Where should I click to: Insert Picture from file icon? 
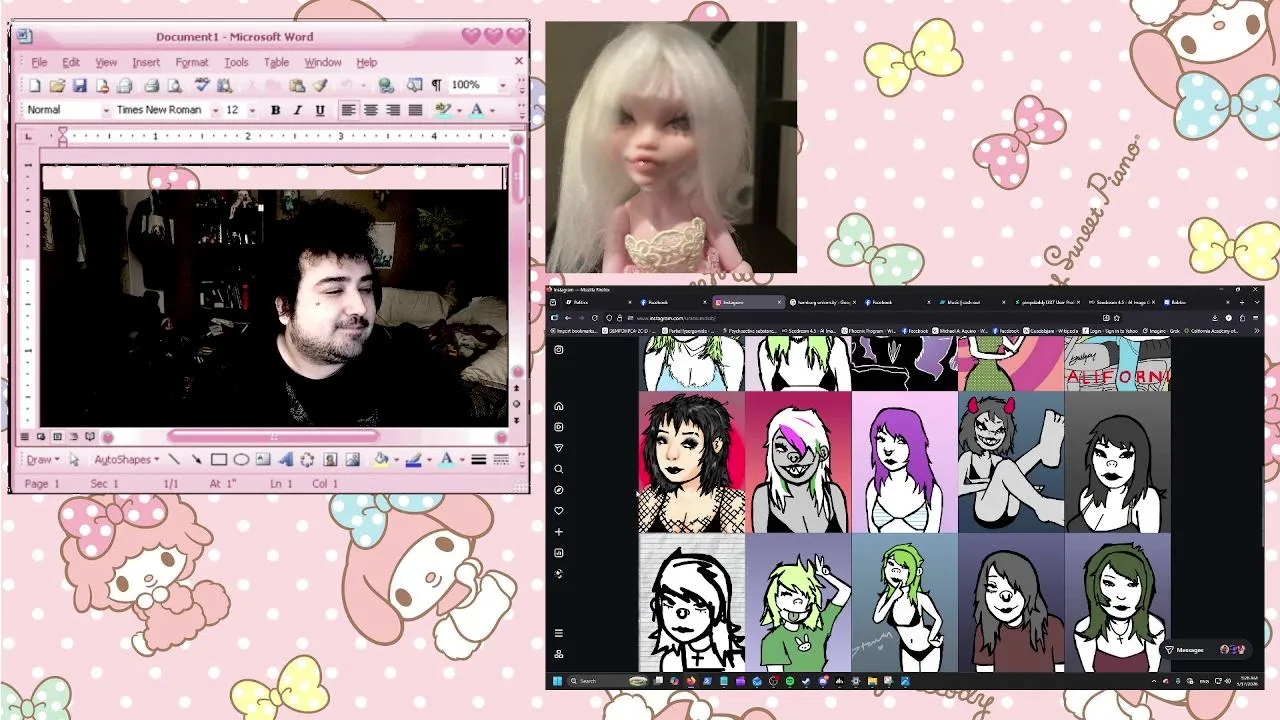(352, 460)
